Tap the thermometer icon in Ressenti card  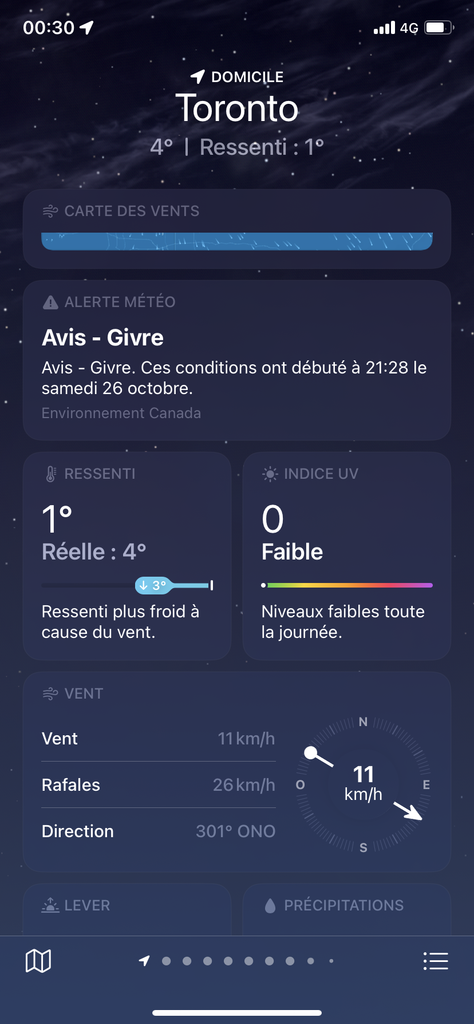50,473
